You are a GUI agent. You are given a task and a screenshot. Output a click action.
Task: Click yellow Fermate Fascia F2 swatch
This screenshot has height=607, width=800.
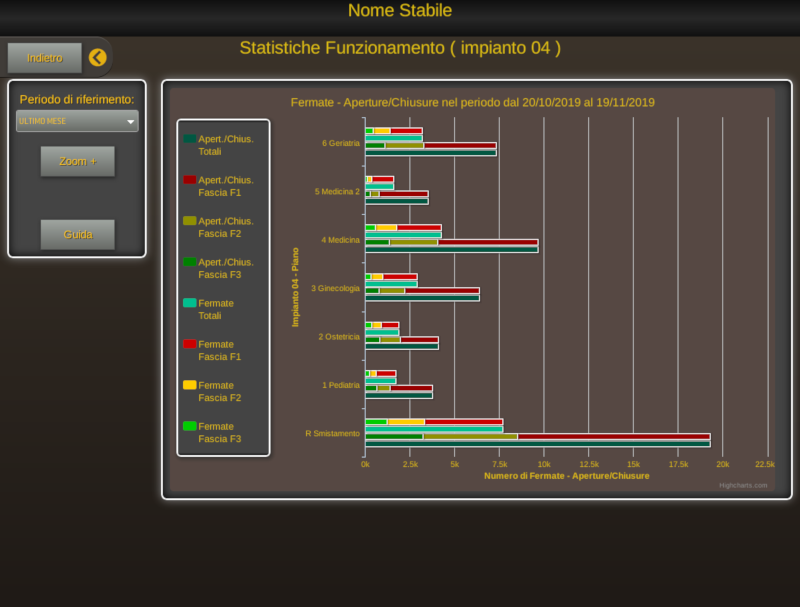coord(190,385)
